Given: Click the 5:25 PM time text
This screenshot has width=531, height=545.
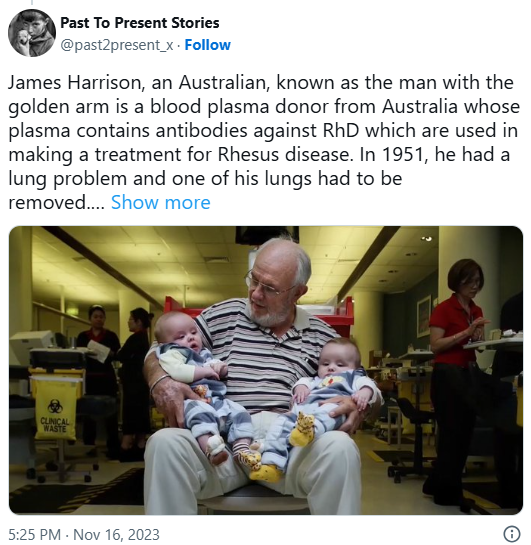Looking at the screenshot, I should (x=34, y=534).
